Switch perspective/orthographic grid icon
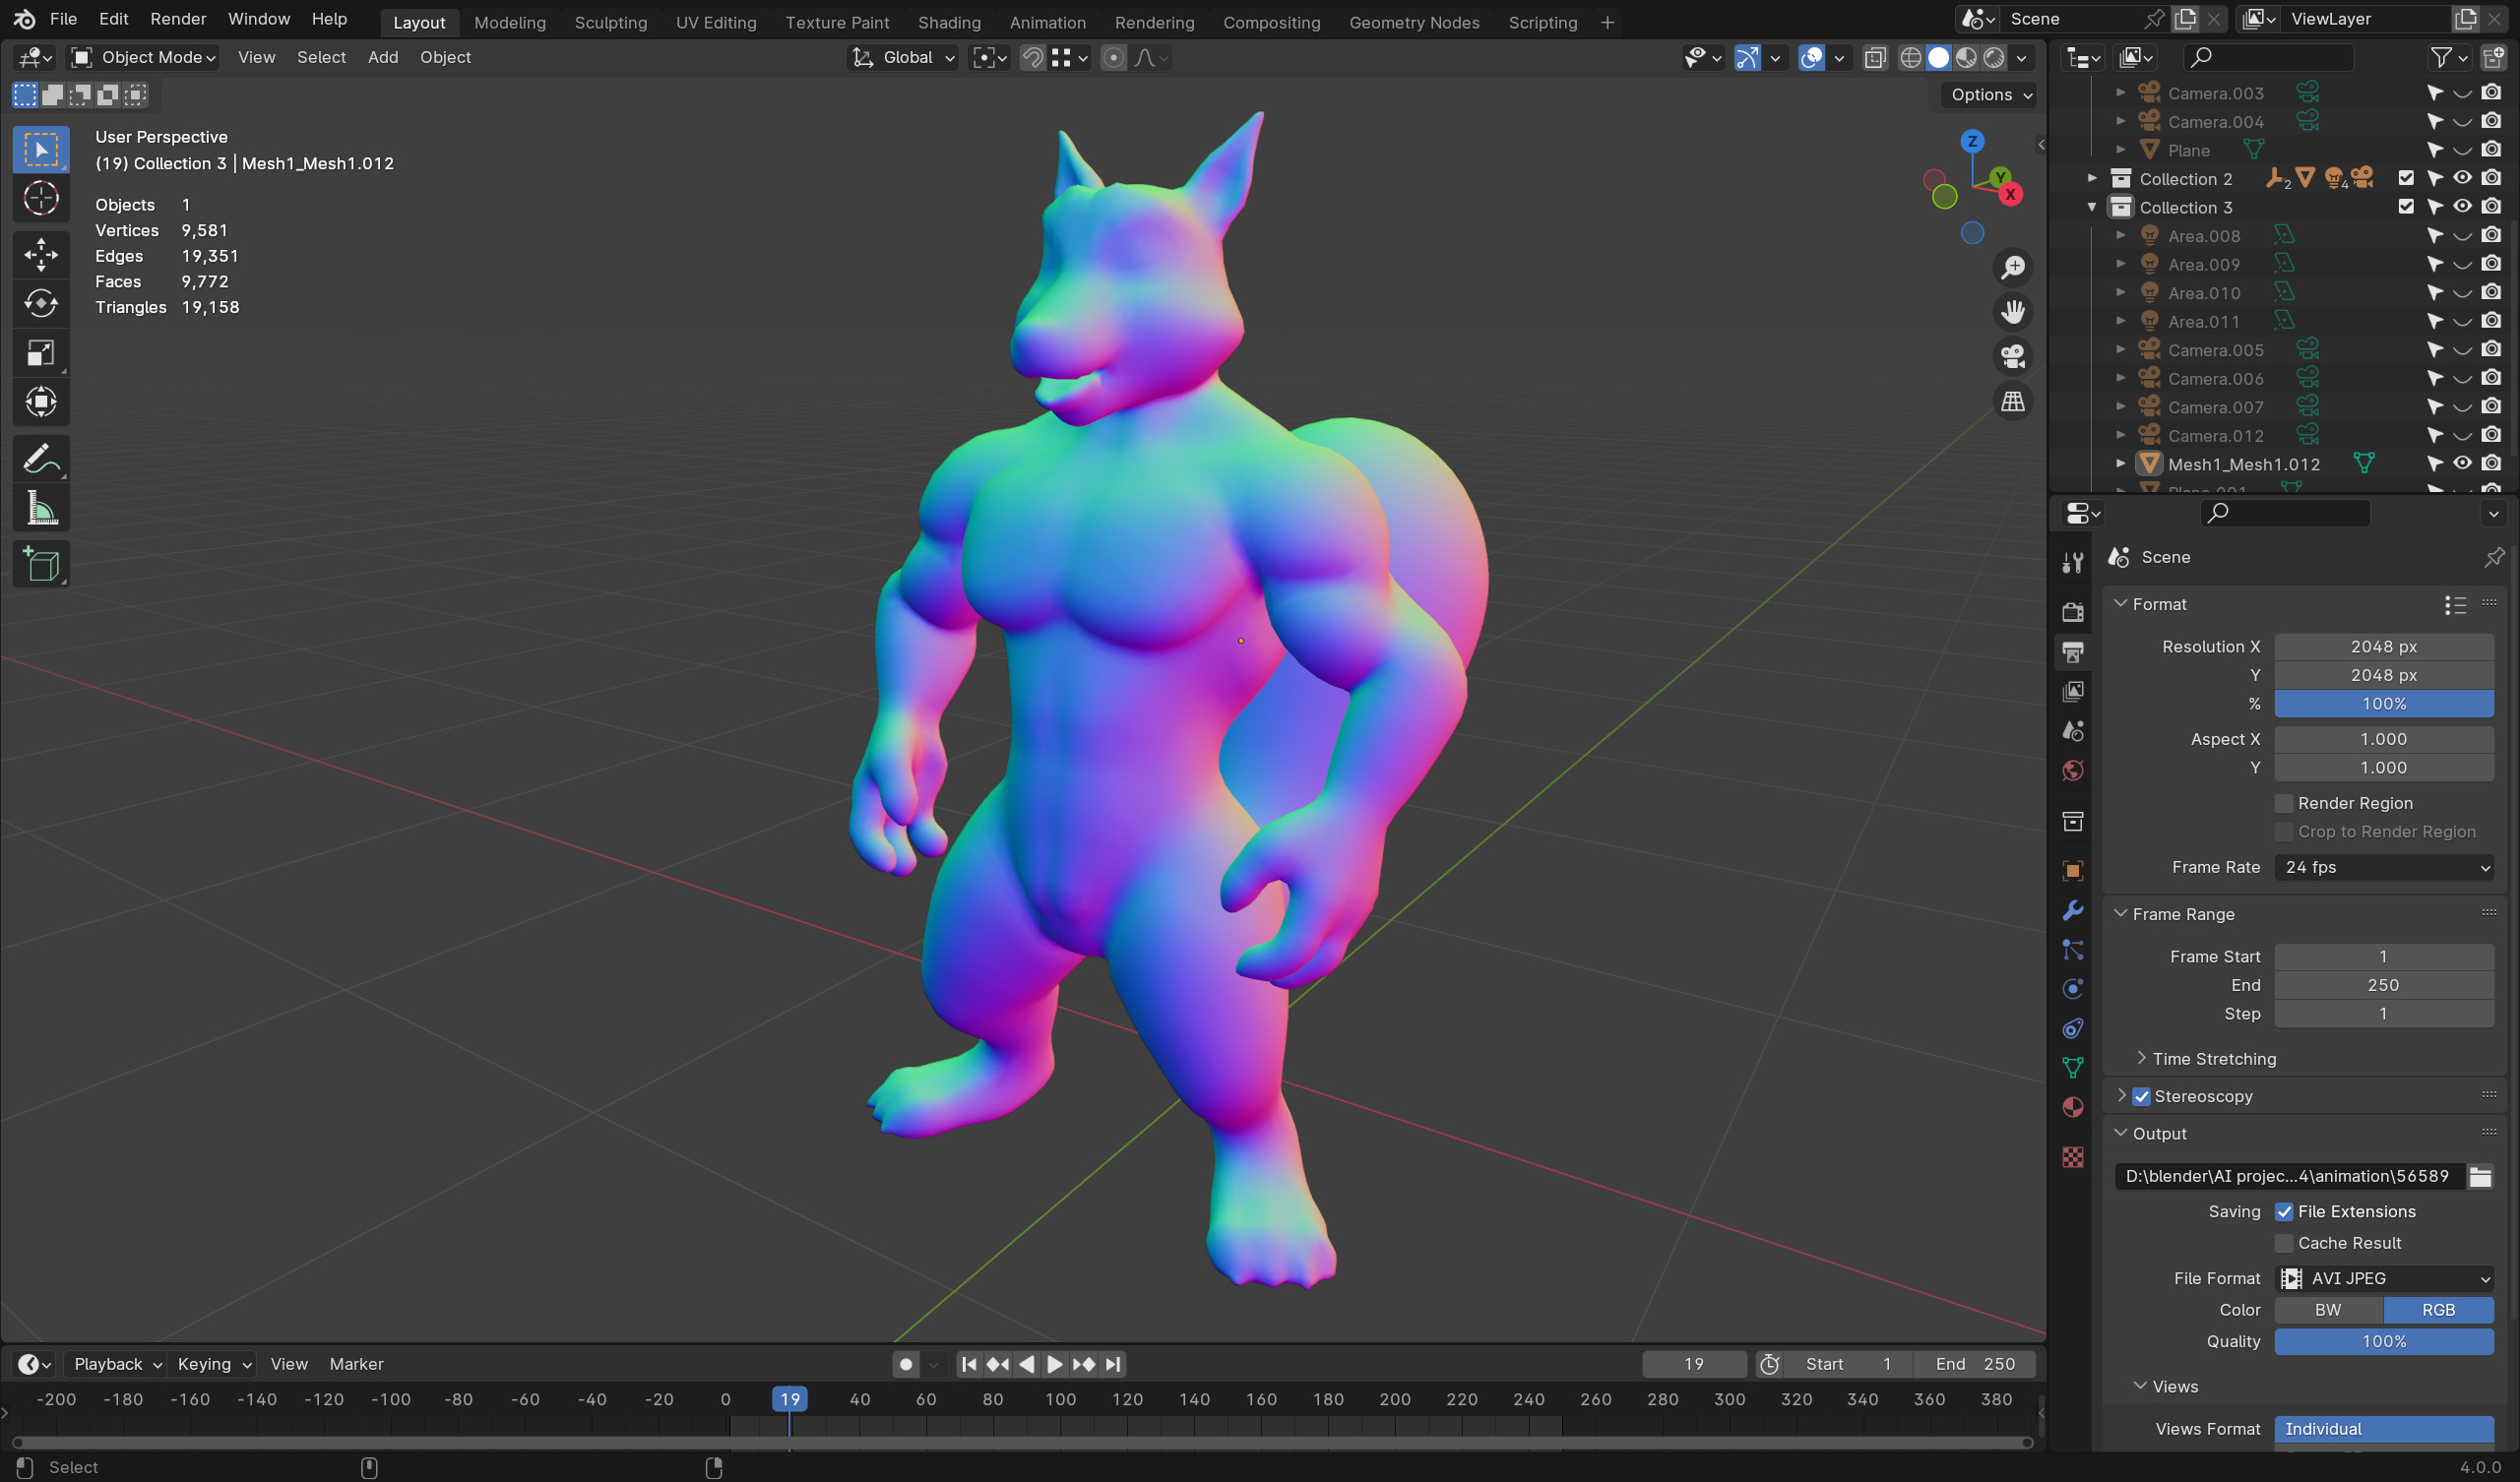 coord(2012,402)
